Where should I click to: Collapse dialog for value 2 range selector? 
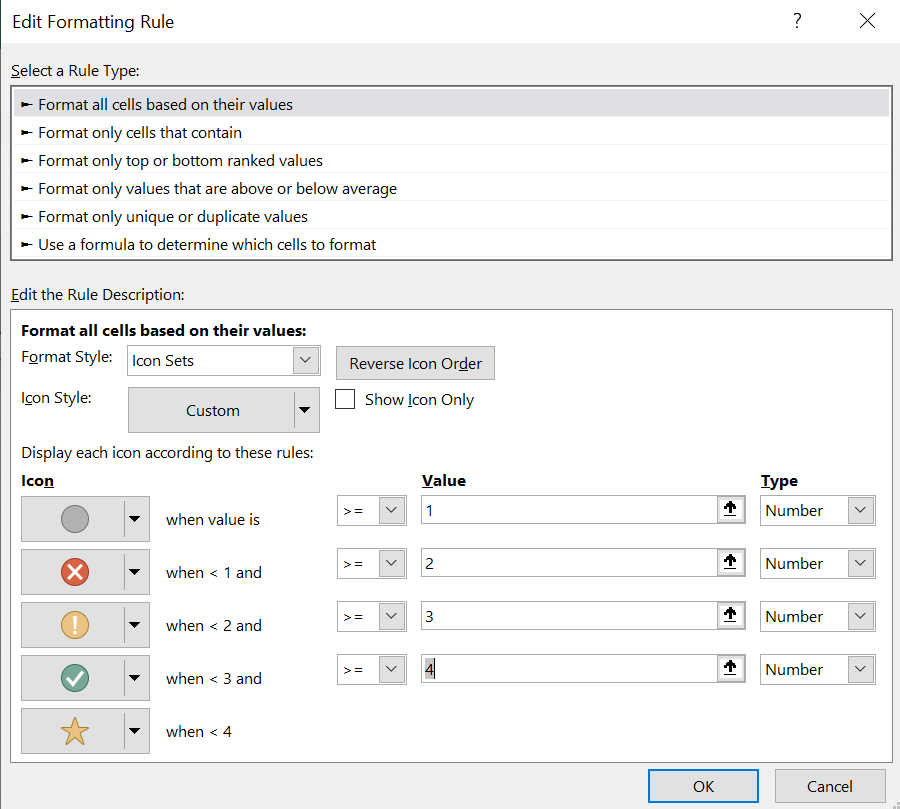(730, 563)
